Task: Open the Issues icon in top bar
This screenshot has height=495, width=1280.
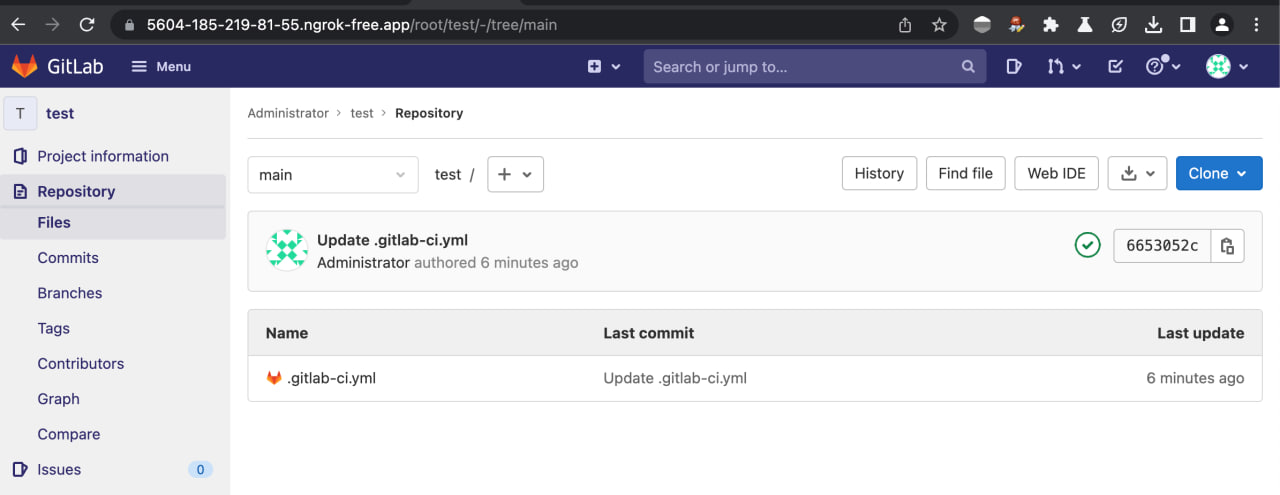Action: tap(1013, 66)
